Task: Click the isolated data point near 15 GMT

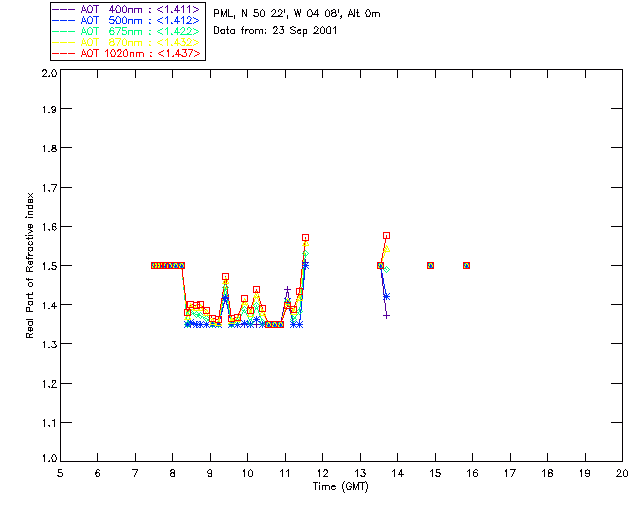Action: click(x=430, y=265)
